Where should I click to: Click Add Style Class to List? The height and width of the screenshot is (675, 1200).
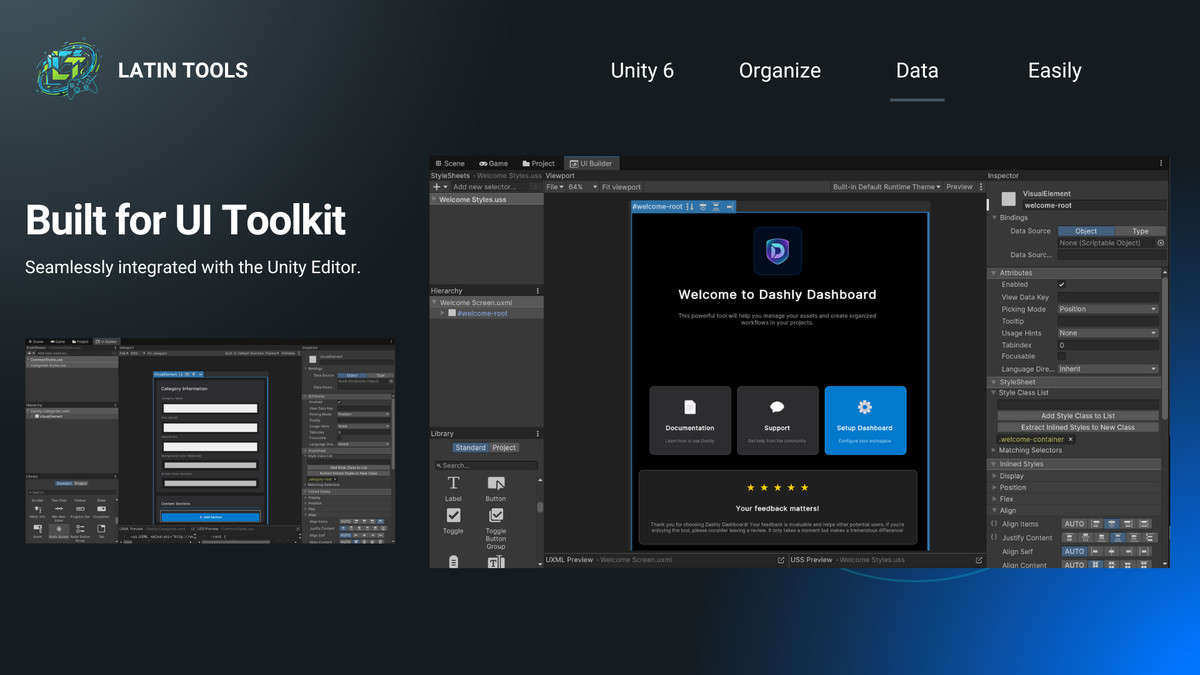(1077, 415)
